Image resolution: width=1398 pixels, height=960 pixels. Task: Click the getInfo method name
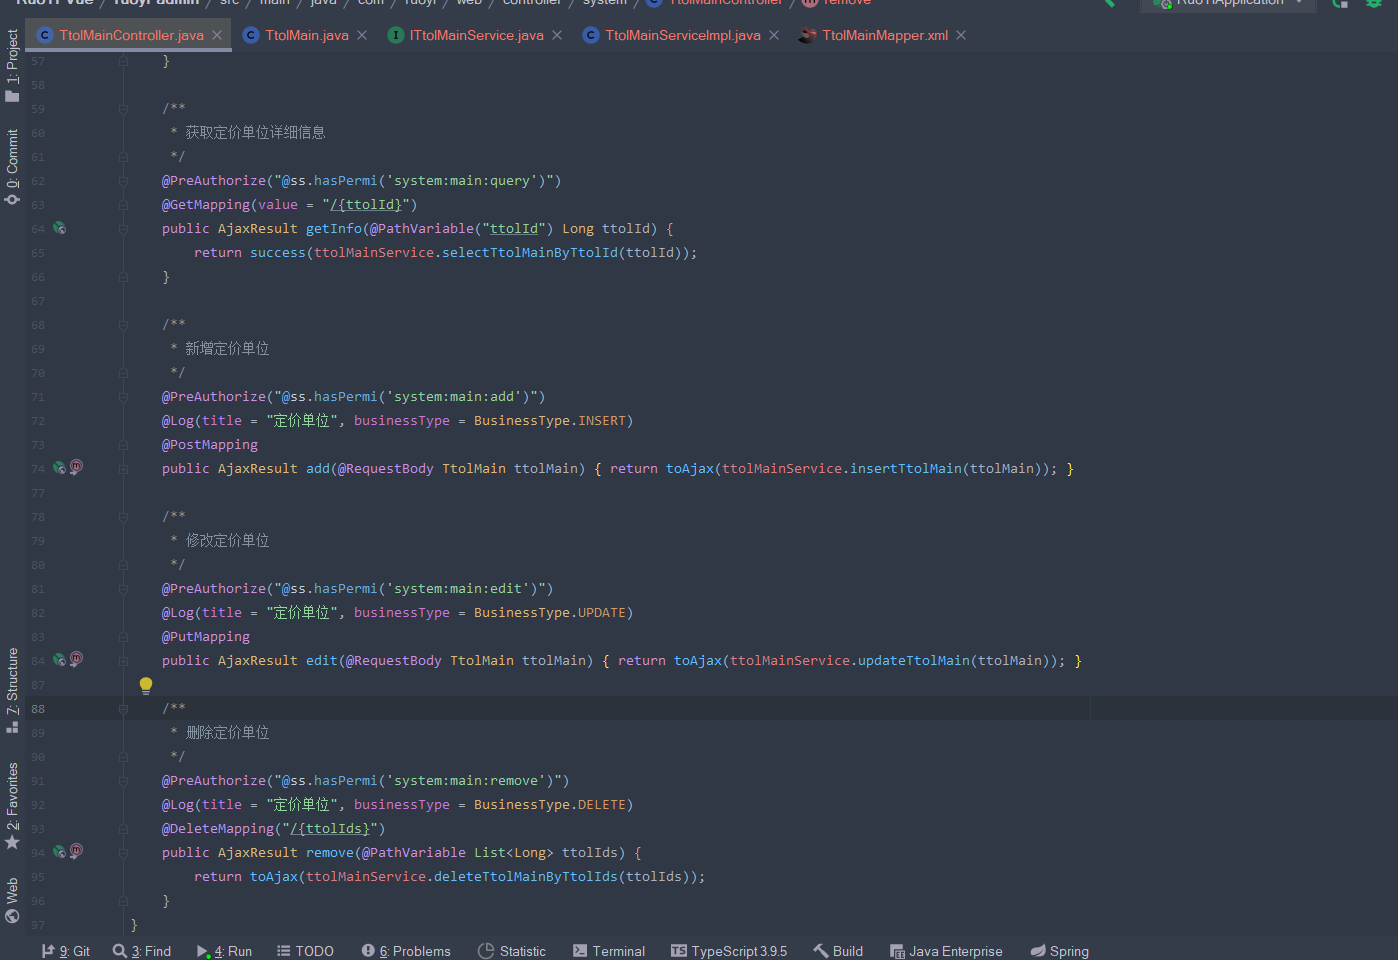(x=334, y=228)
